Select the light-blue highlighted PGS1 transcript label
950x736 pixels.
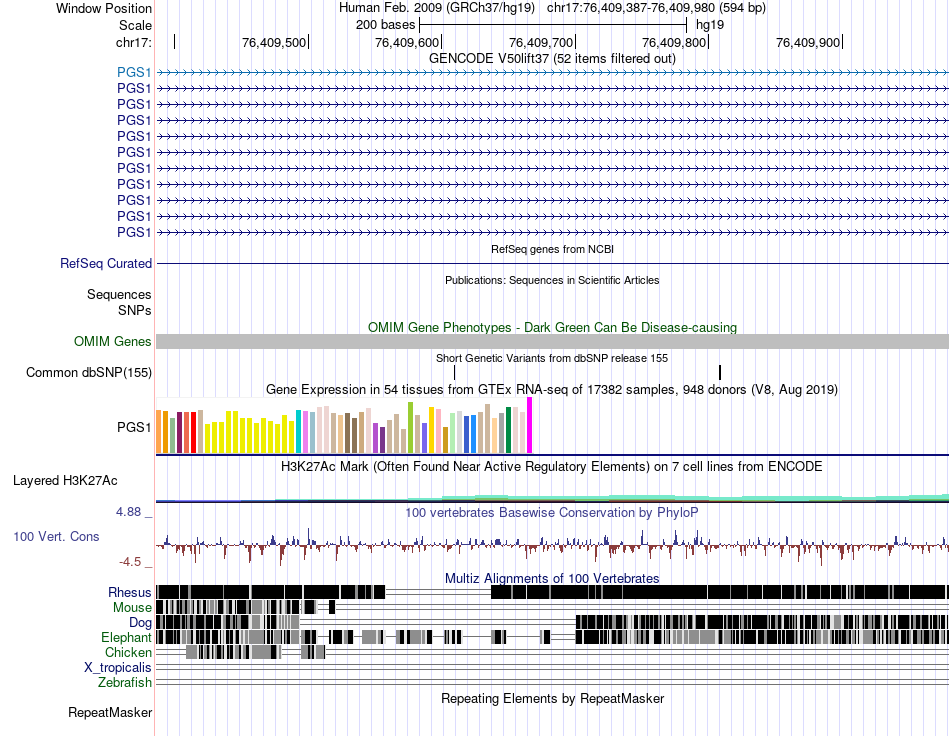point(134,73)
